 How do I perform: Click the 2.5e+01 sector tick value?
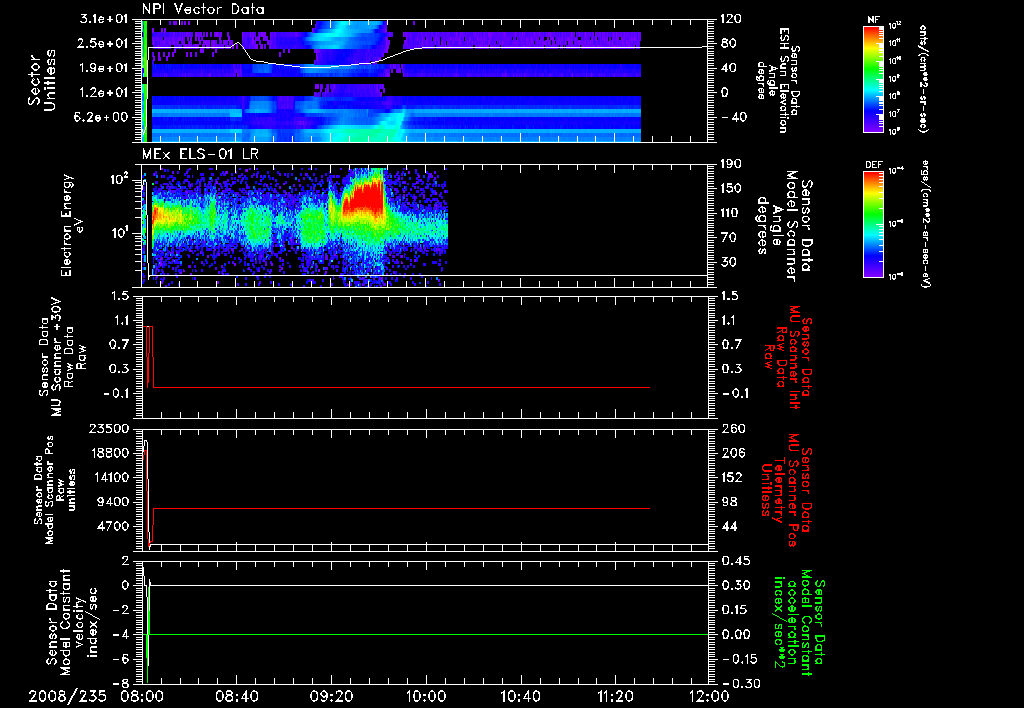coord(104,44)
